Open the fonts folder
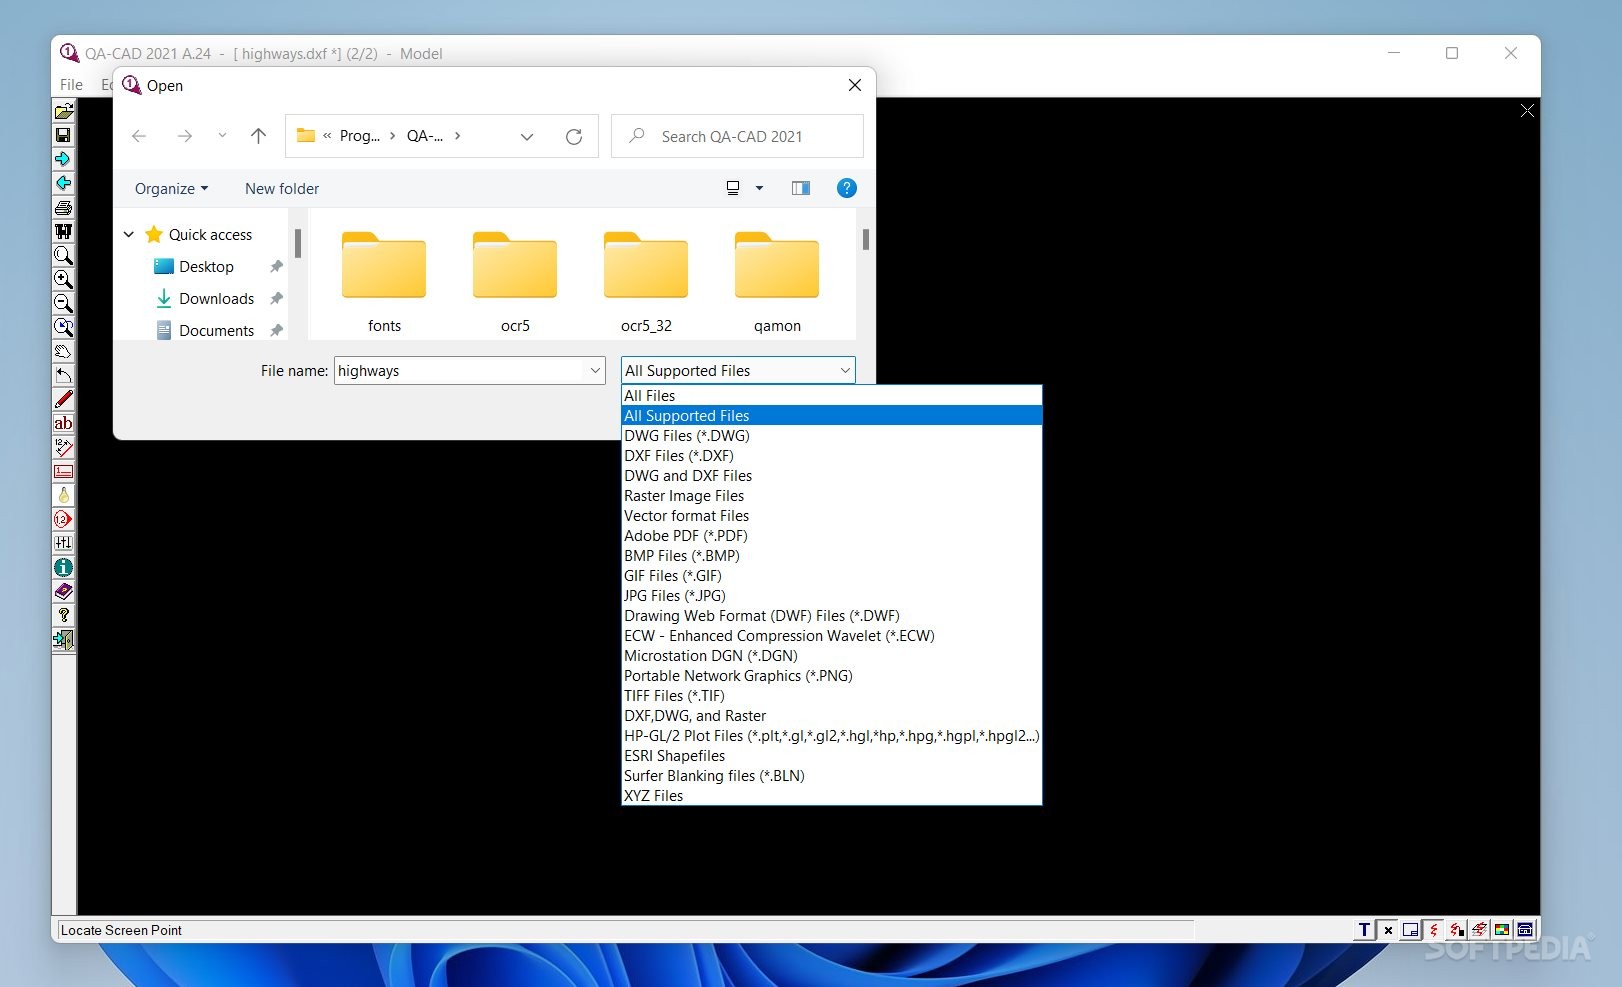 384,282
